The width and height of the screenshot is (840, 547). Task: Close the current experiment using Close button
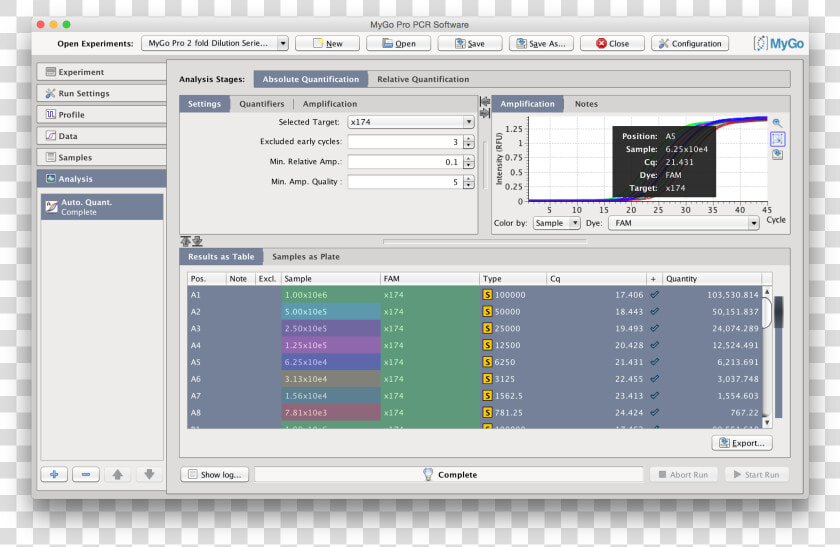pos(612,43)
